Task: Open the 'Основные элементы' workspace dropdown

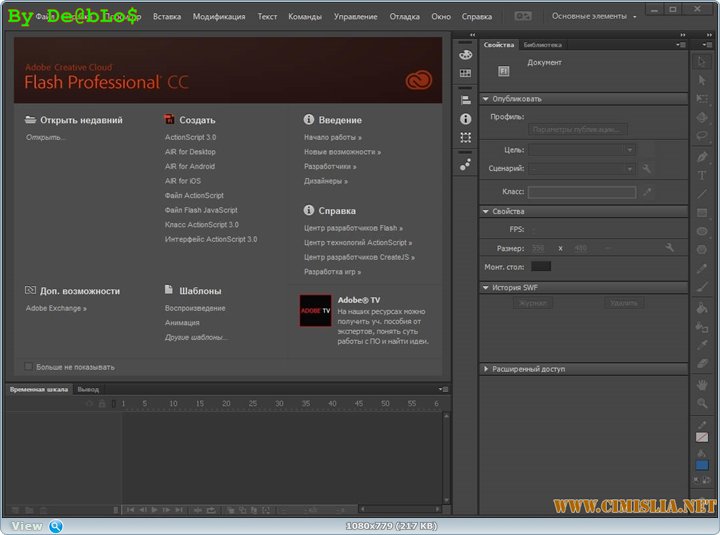Action: (x=594, y=16)
